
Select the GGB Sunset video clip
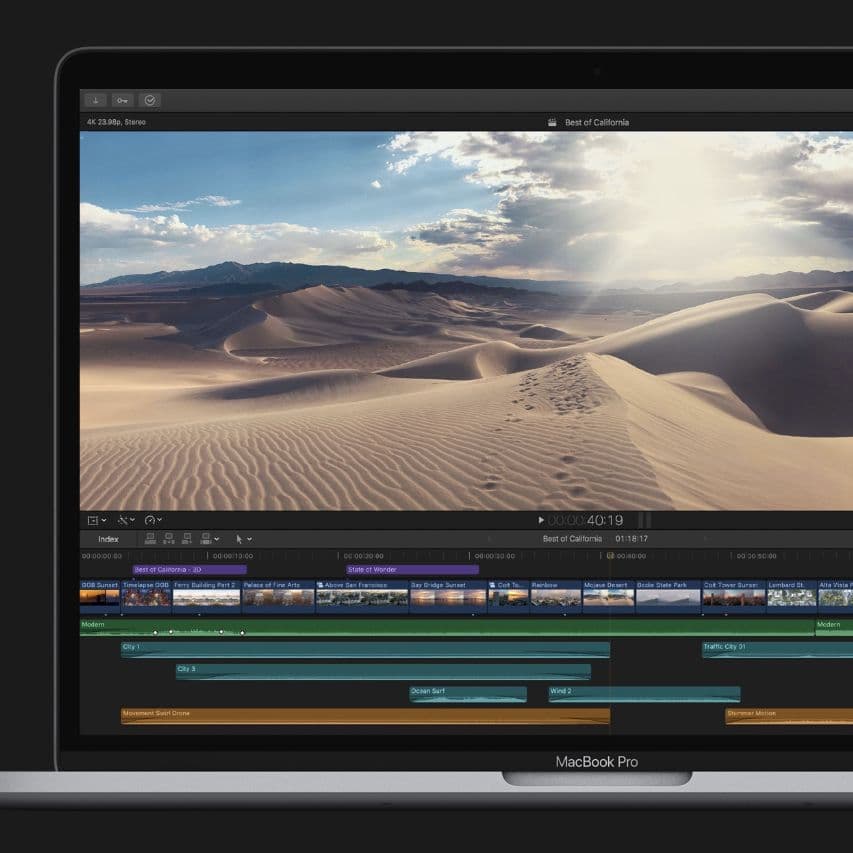click(100, 597)
